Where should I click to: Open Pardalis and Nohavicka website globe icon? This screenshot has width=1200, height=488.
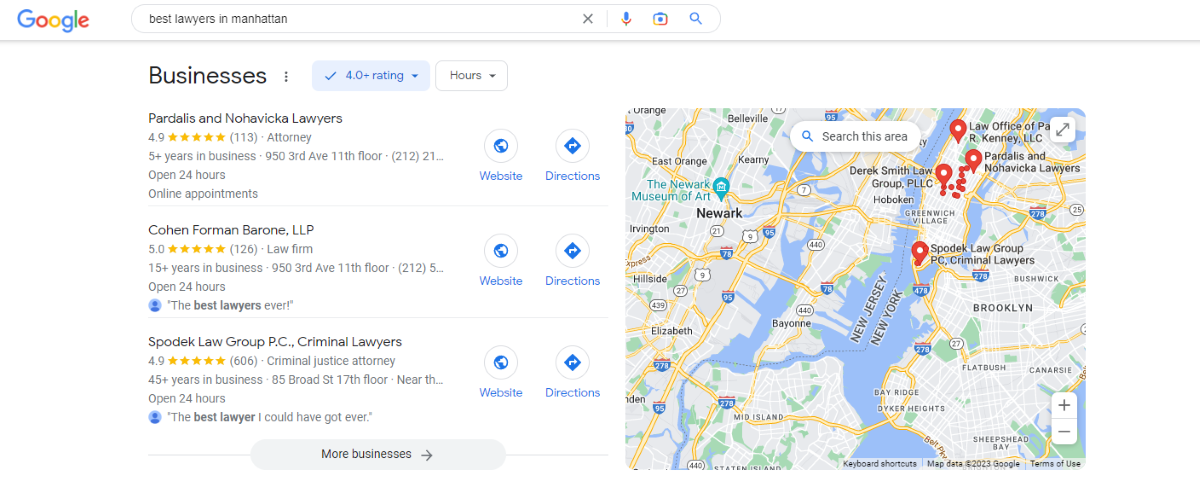click(x=500, y=146)
